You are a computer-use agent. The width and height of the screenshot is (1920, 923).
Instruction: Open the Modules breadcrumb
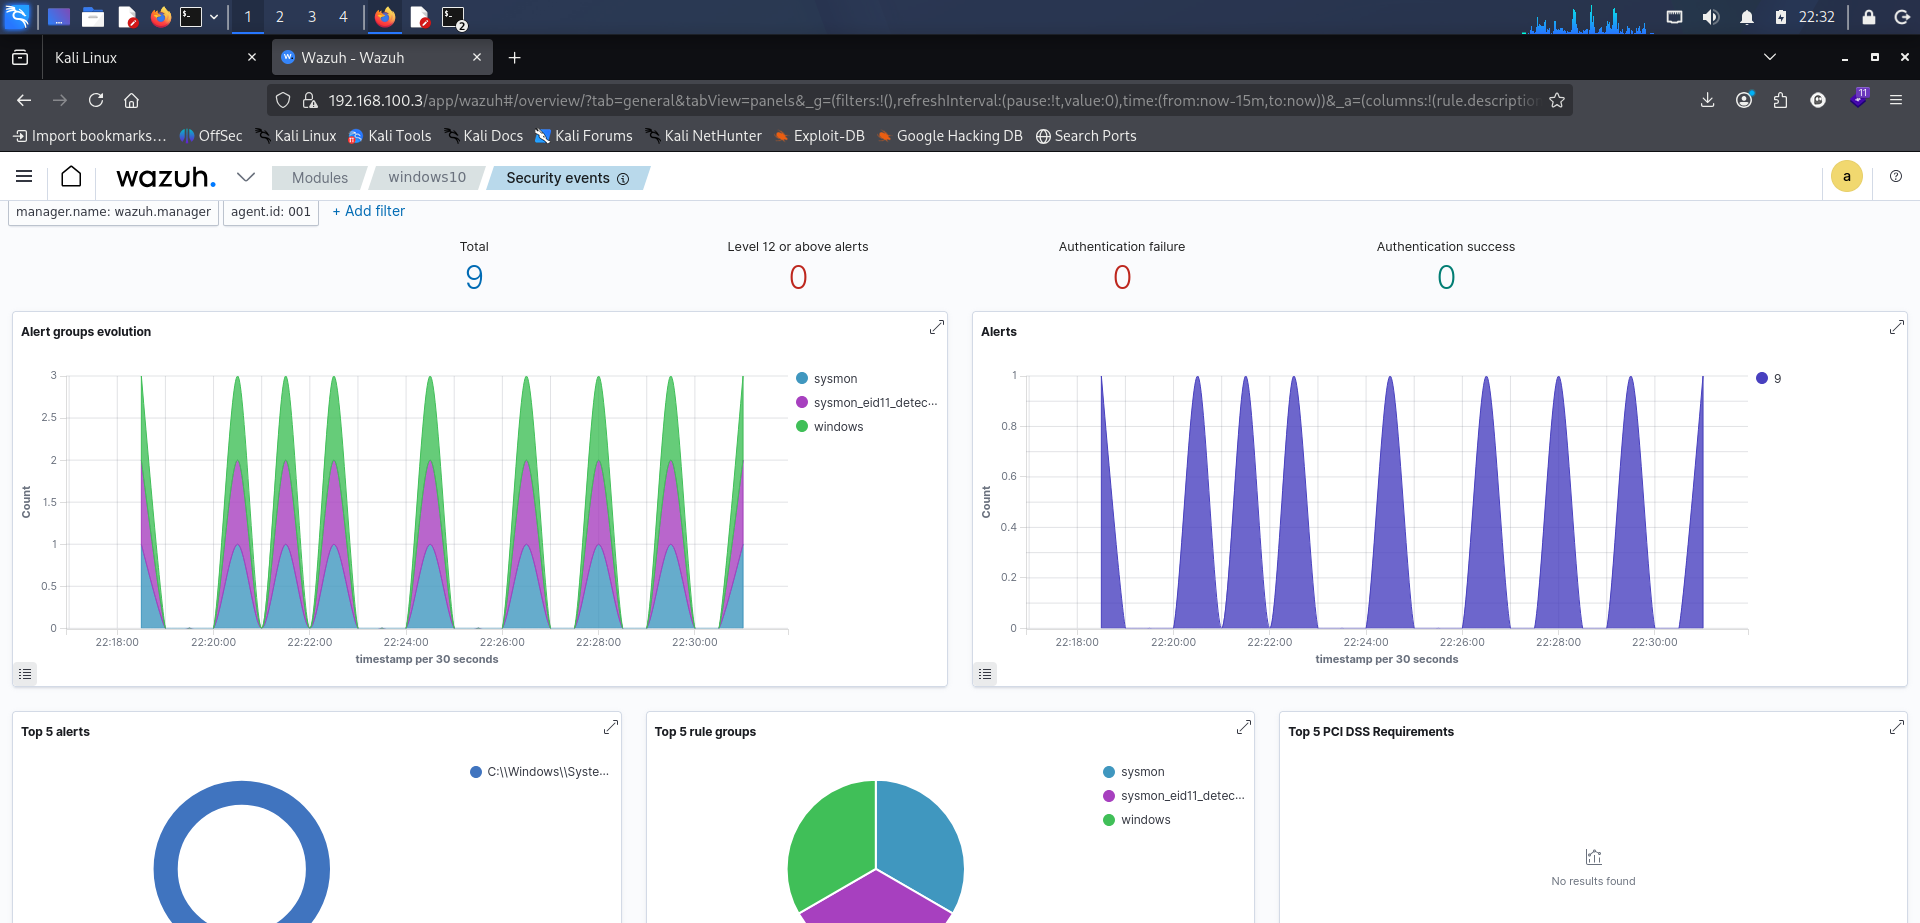320,178
